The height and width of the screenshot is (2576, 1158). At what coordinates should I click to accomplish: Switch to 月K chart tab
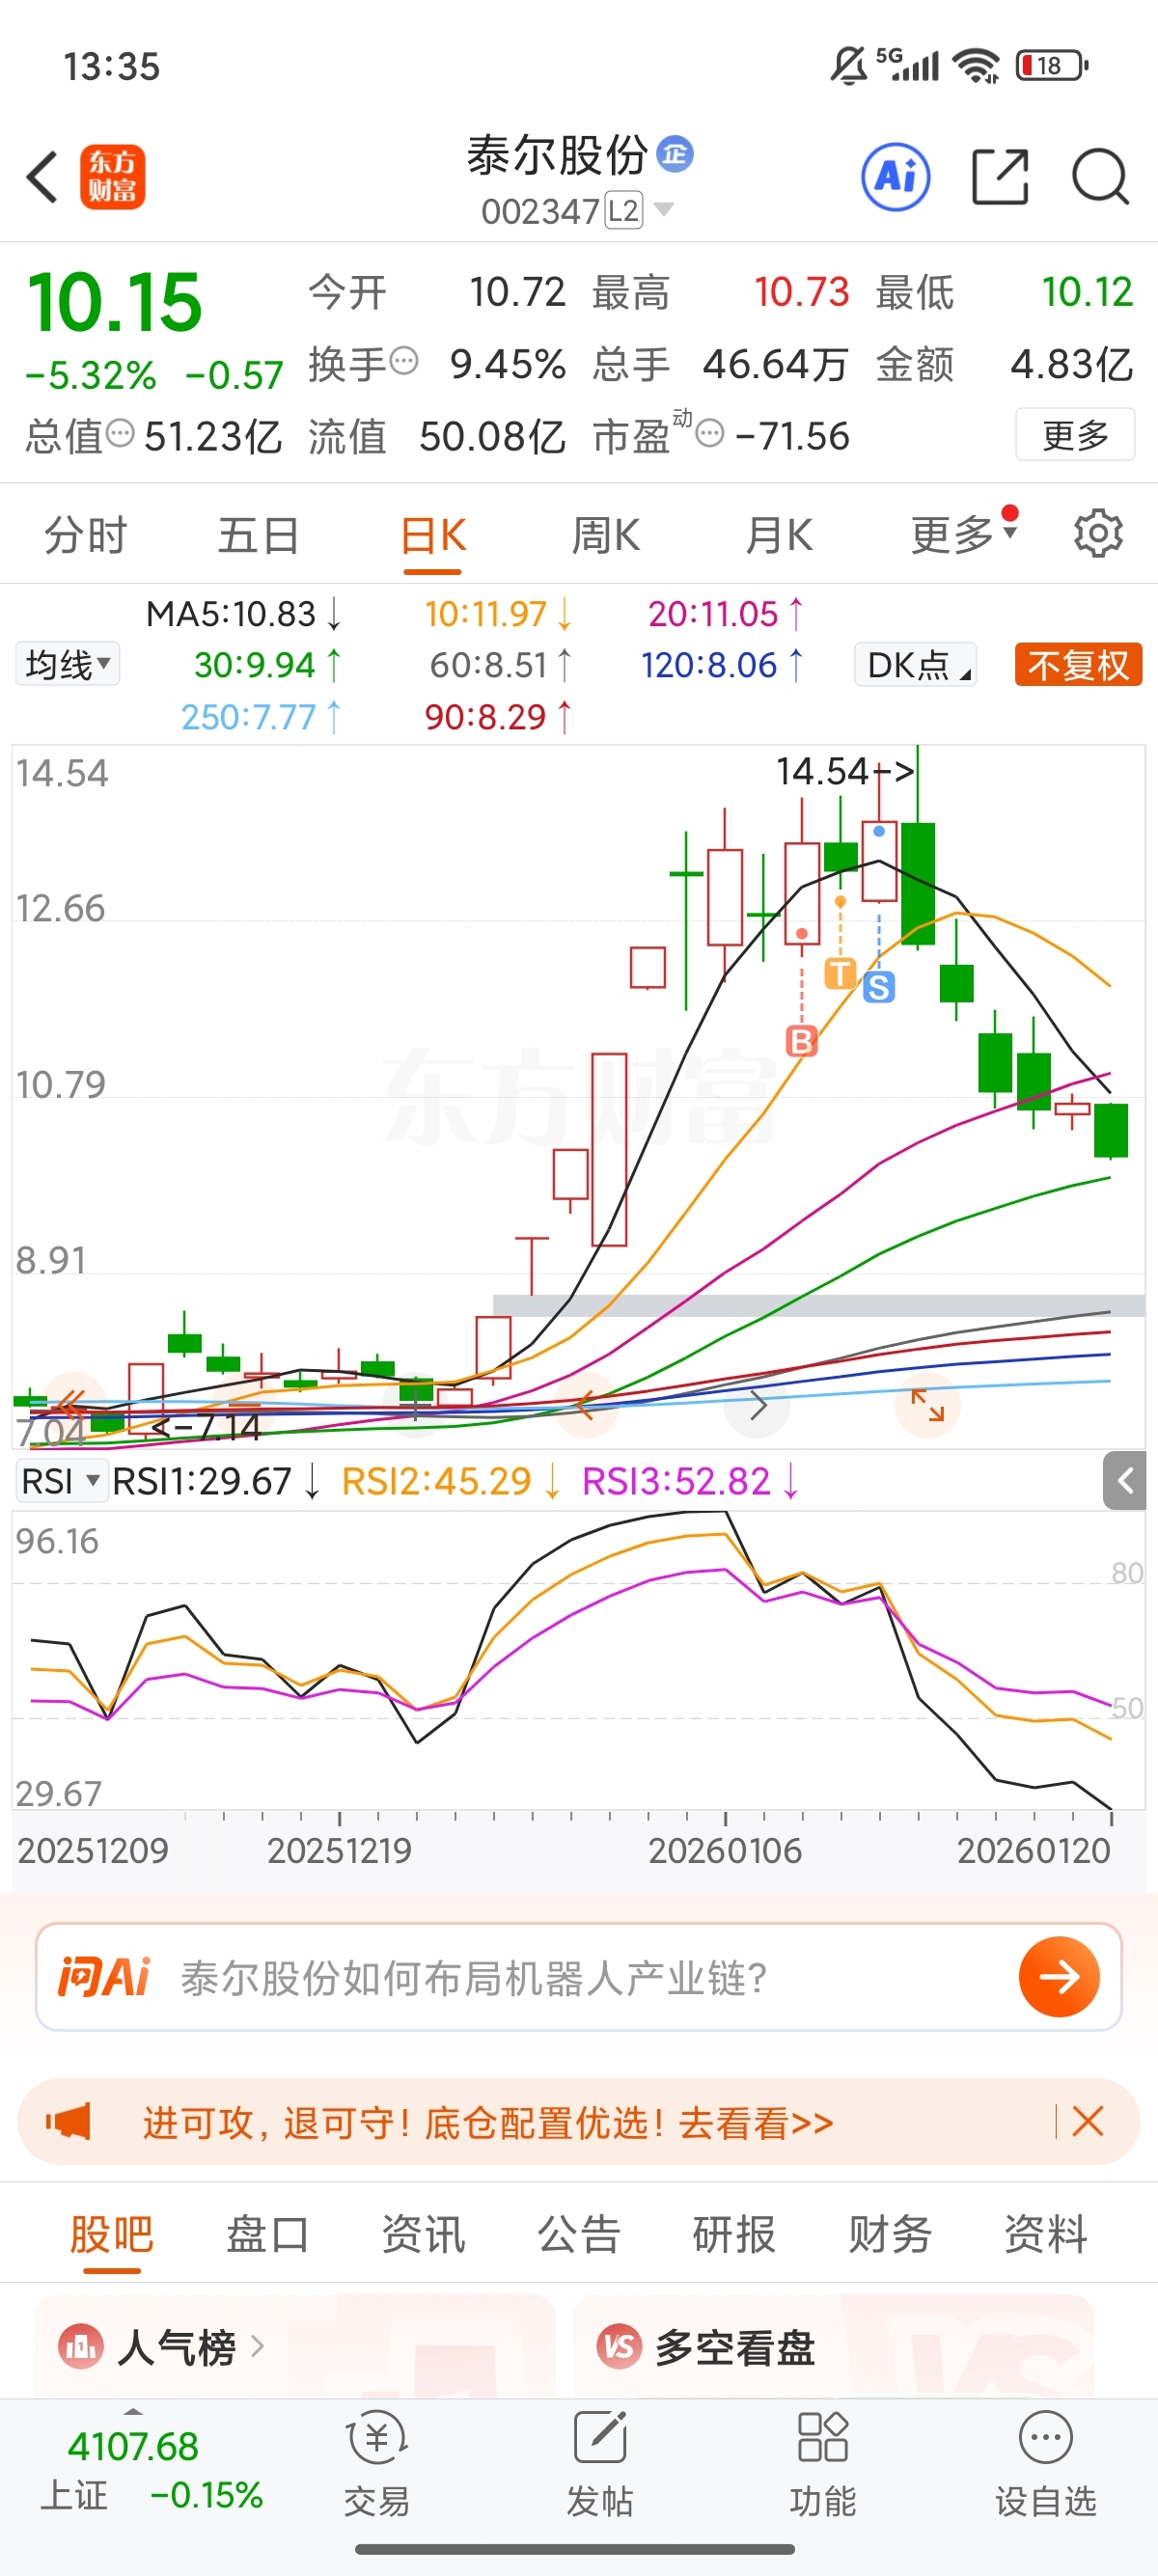(778, 535)
